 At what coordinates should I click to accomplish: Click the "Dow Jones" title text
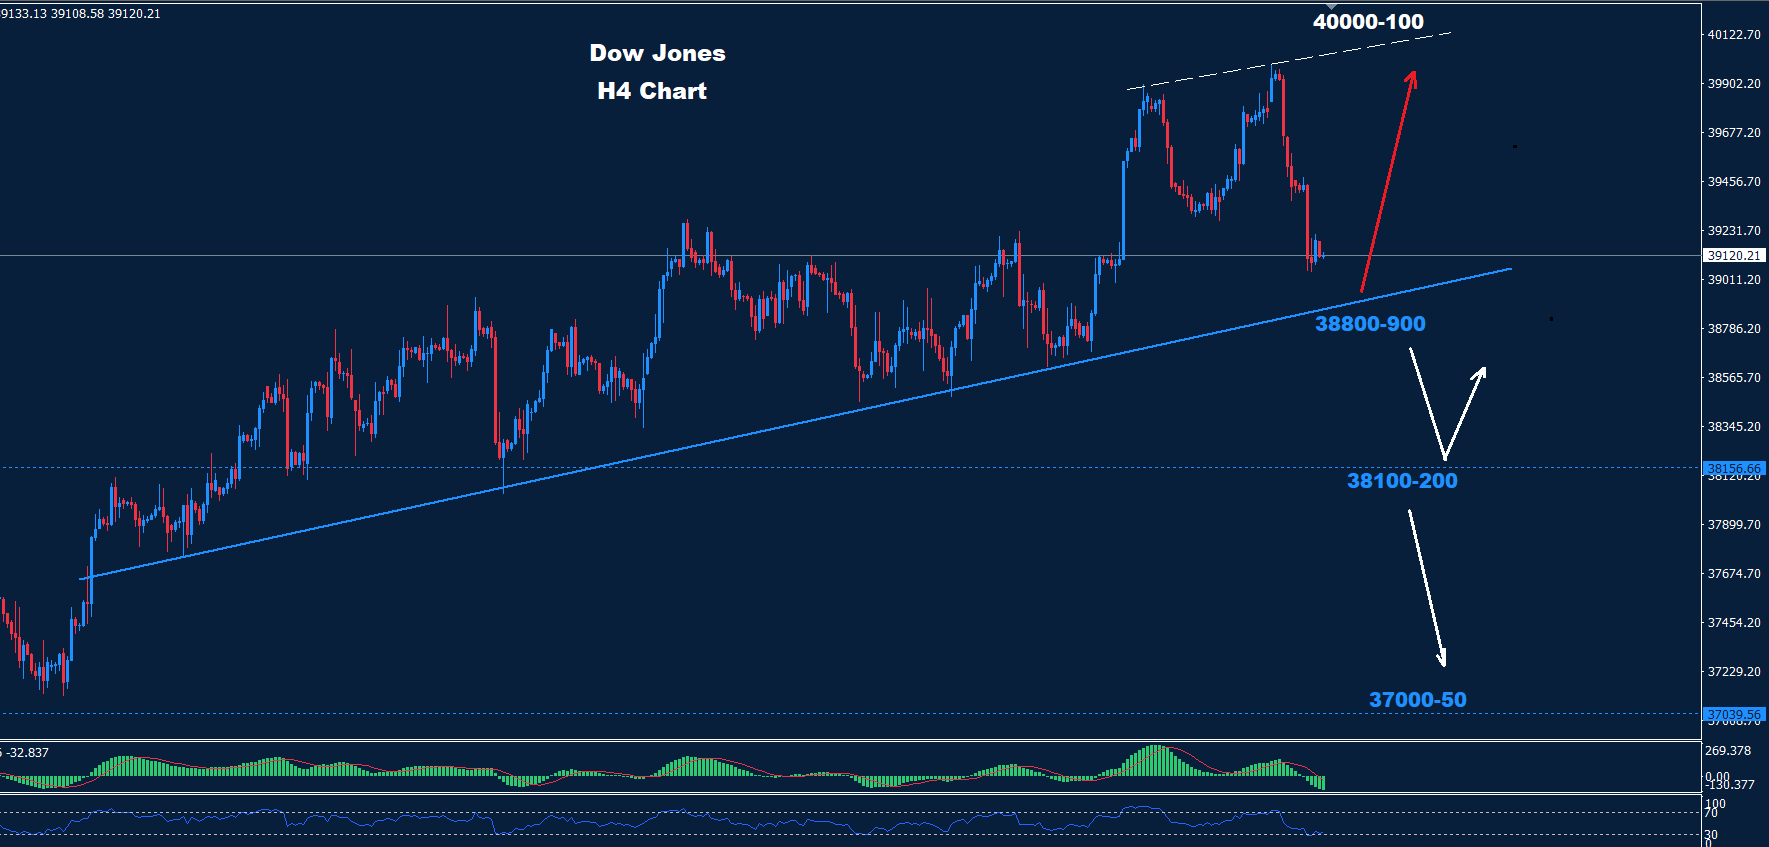657,53
